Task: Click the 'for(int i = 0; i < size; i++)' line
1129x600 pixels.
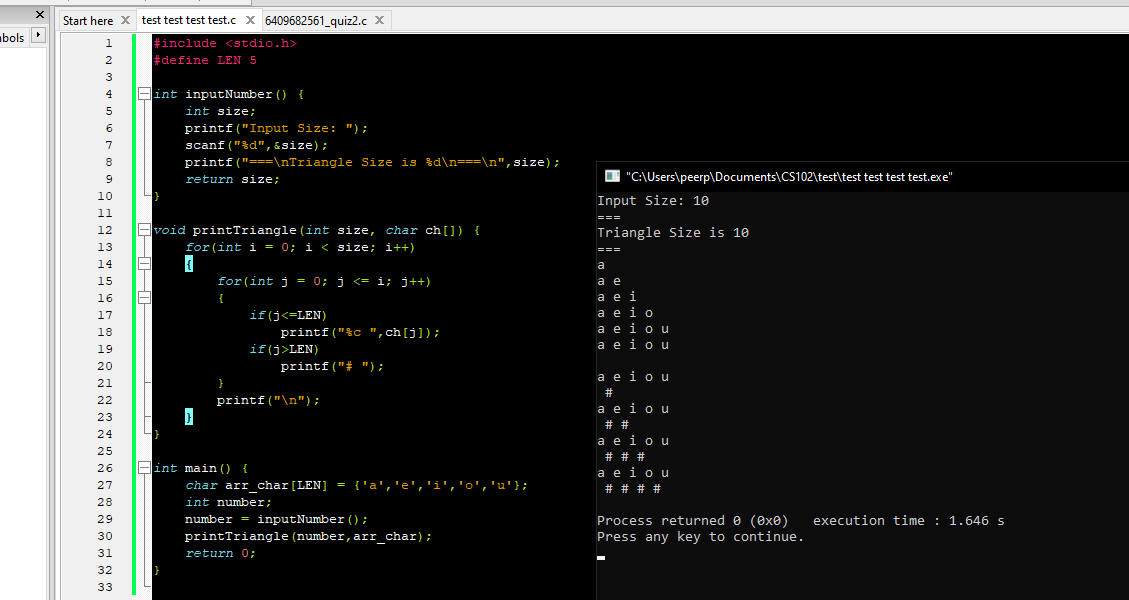Action: pyautogui.click(x=300, y=247)
